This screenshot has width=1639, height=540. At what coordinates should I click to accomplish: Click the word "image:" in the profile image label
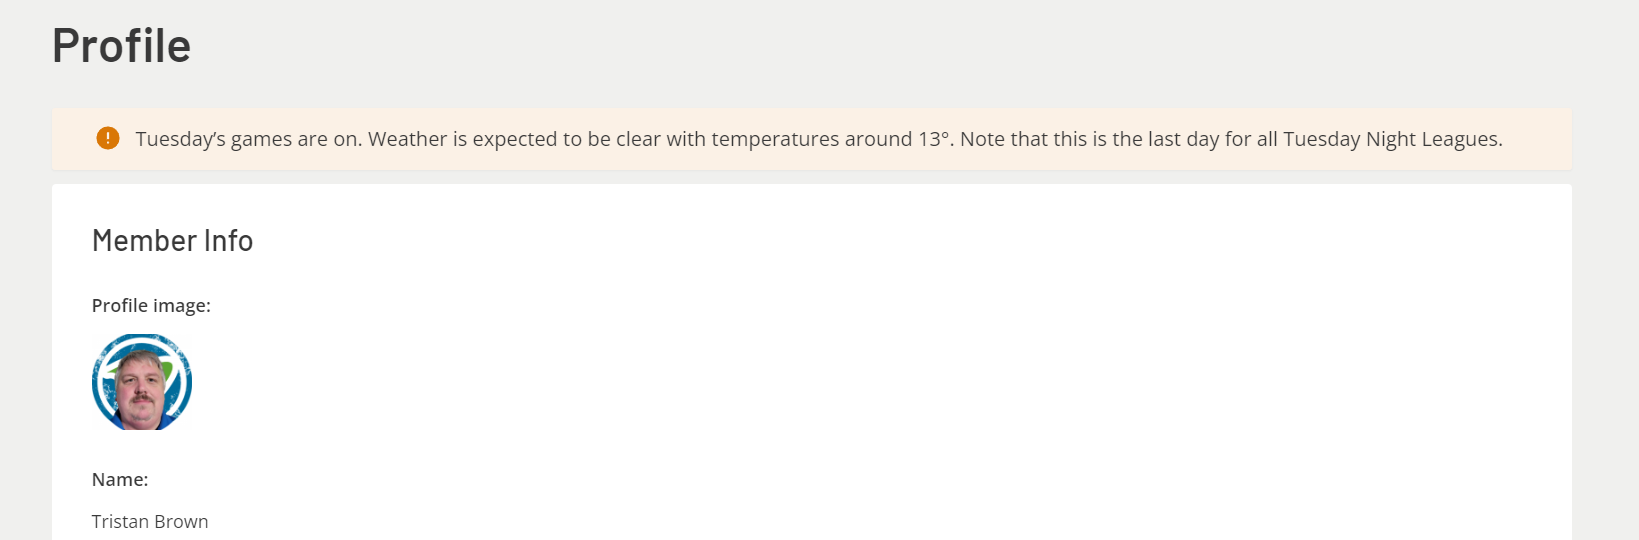click(181, 306)
